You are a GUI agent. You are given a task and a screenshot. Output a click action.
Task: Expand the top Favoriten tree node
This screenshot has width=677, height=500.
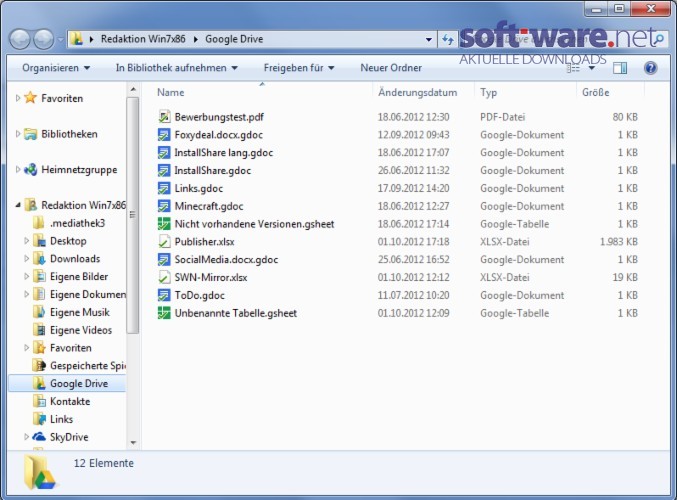(x=18, y=98)
